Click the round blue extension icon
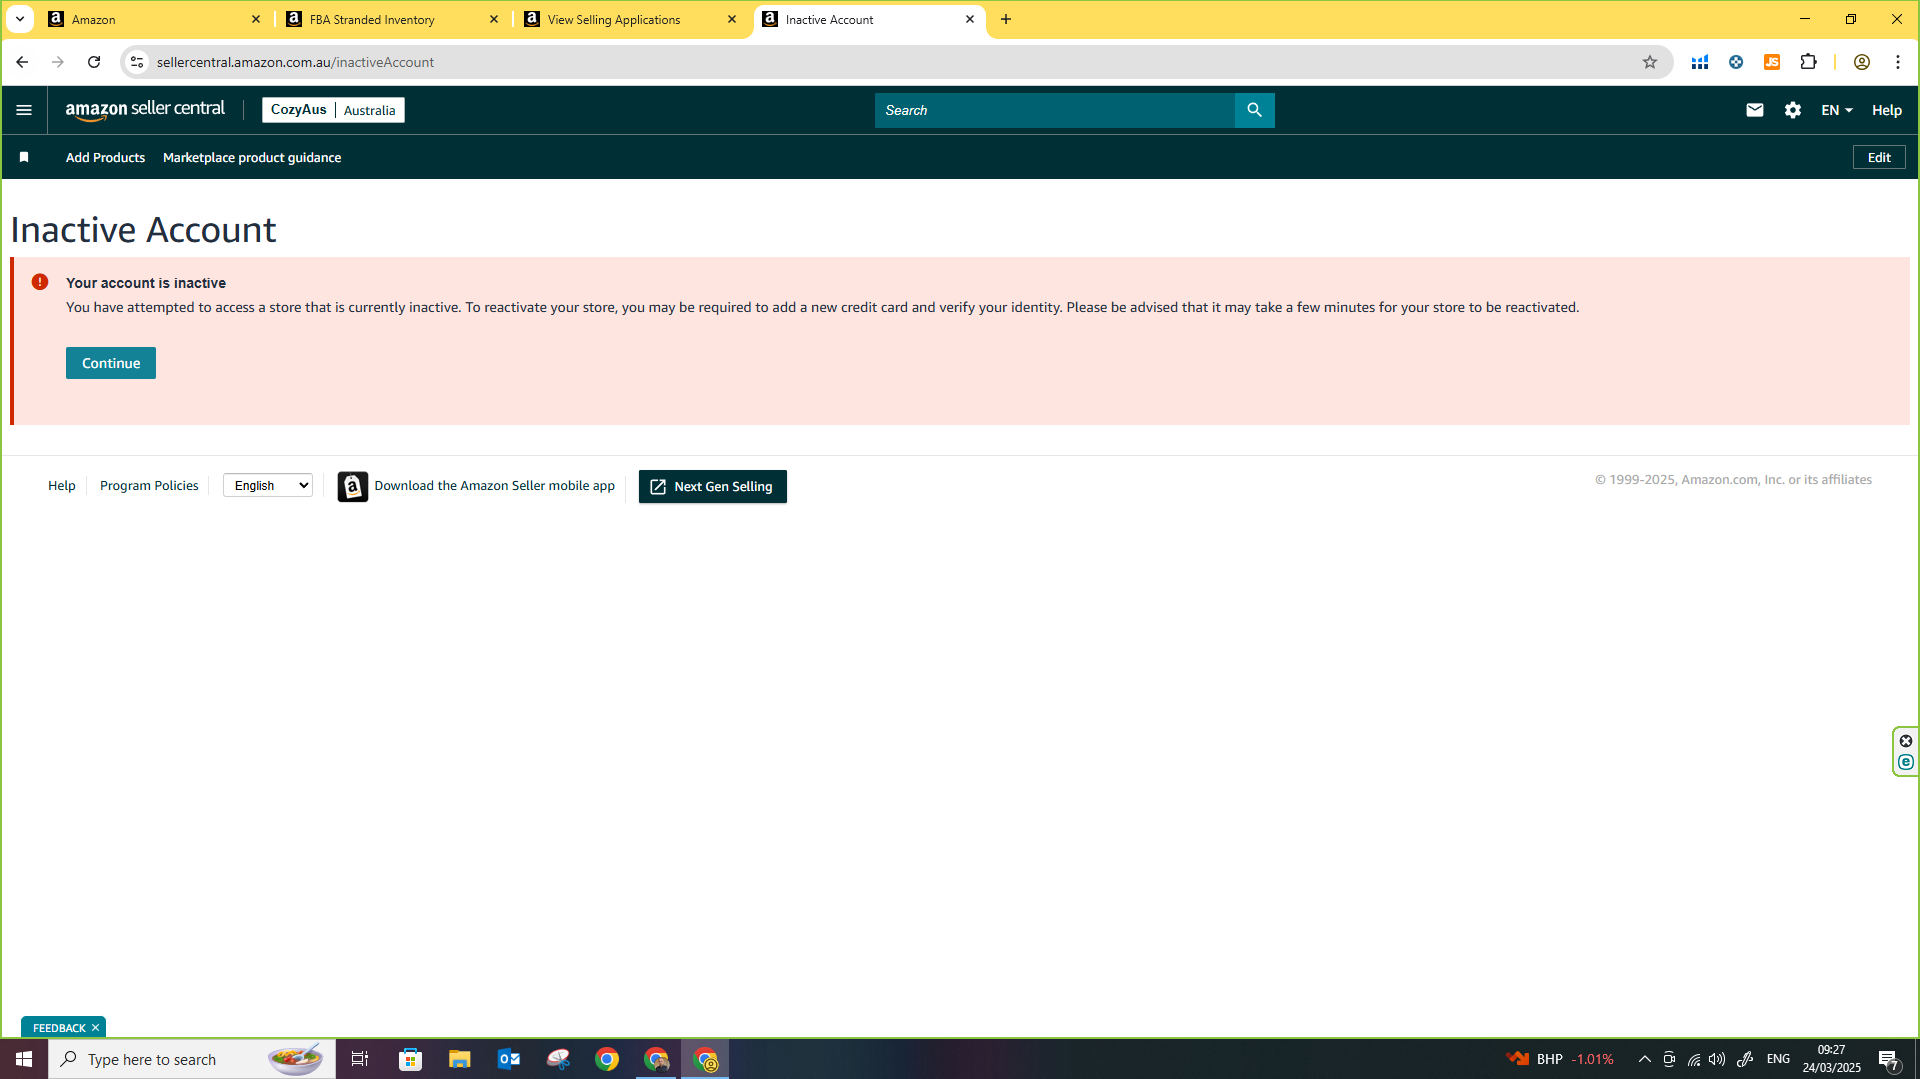 1736,62
